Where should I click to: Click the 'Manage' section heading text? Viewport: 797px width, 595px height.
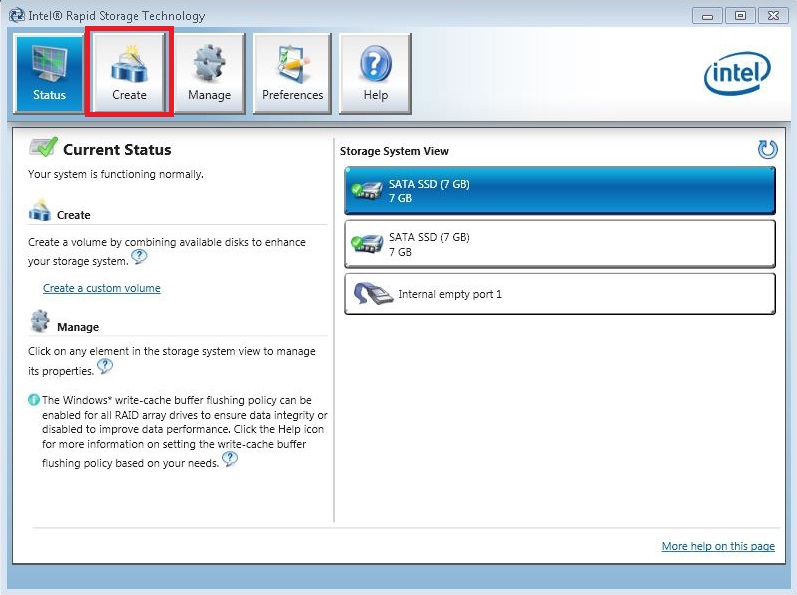[x=78, y=327]
